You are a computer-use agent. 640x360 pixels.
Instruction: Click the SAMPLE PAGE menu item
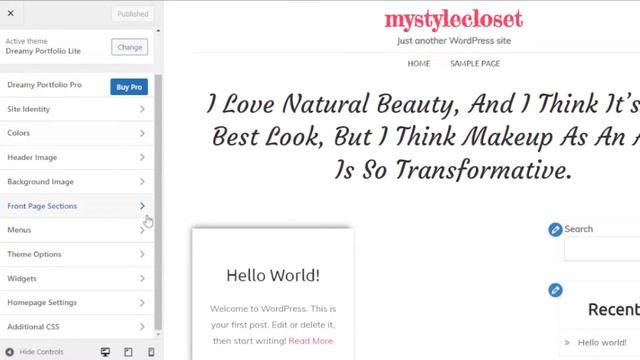475,64
